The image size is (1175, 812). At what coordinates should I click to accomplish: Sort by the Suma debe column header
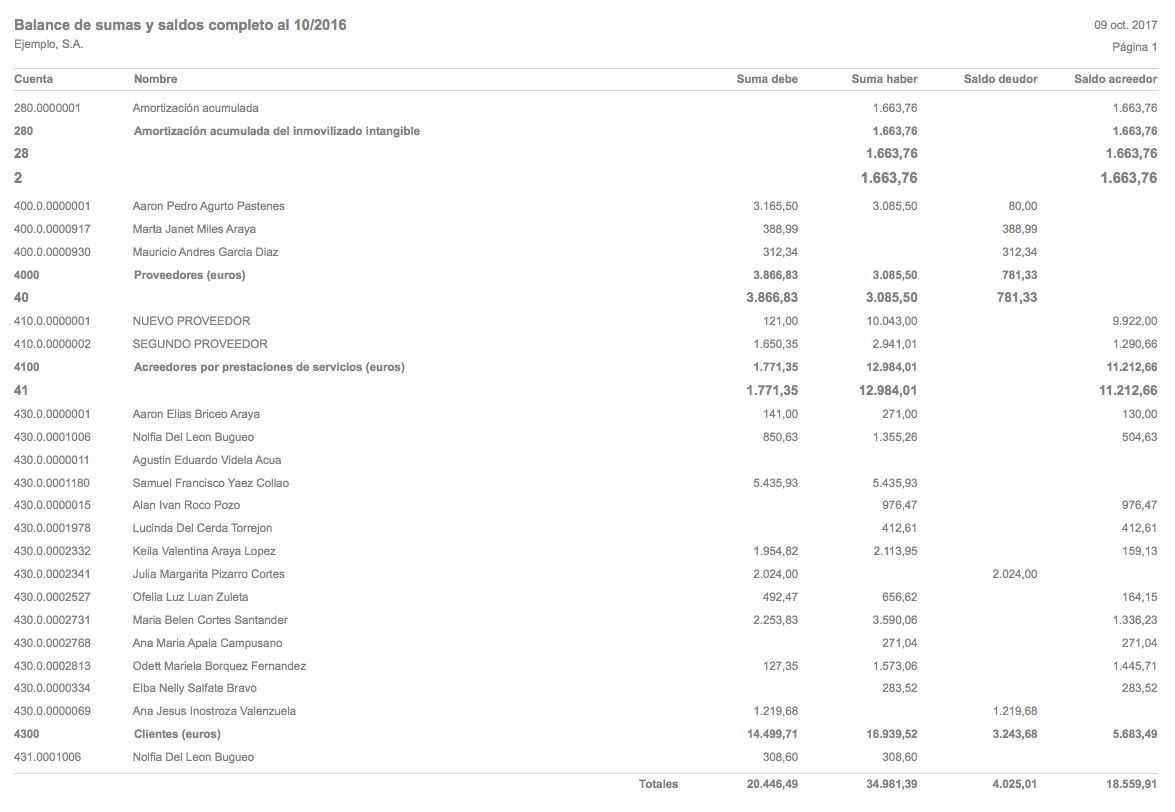pos(767,79)
